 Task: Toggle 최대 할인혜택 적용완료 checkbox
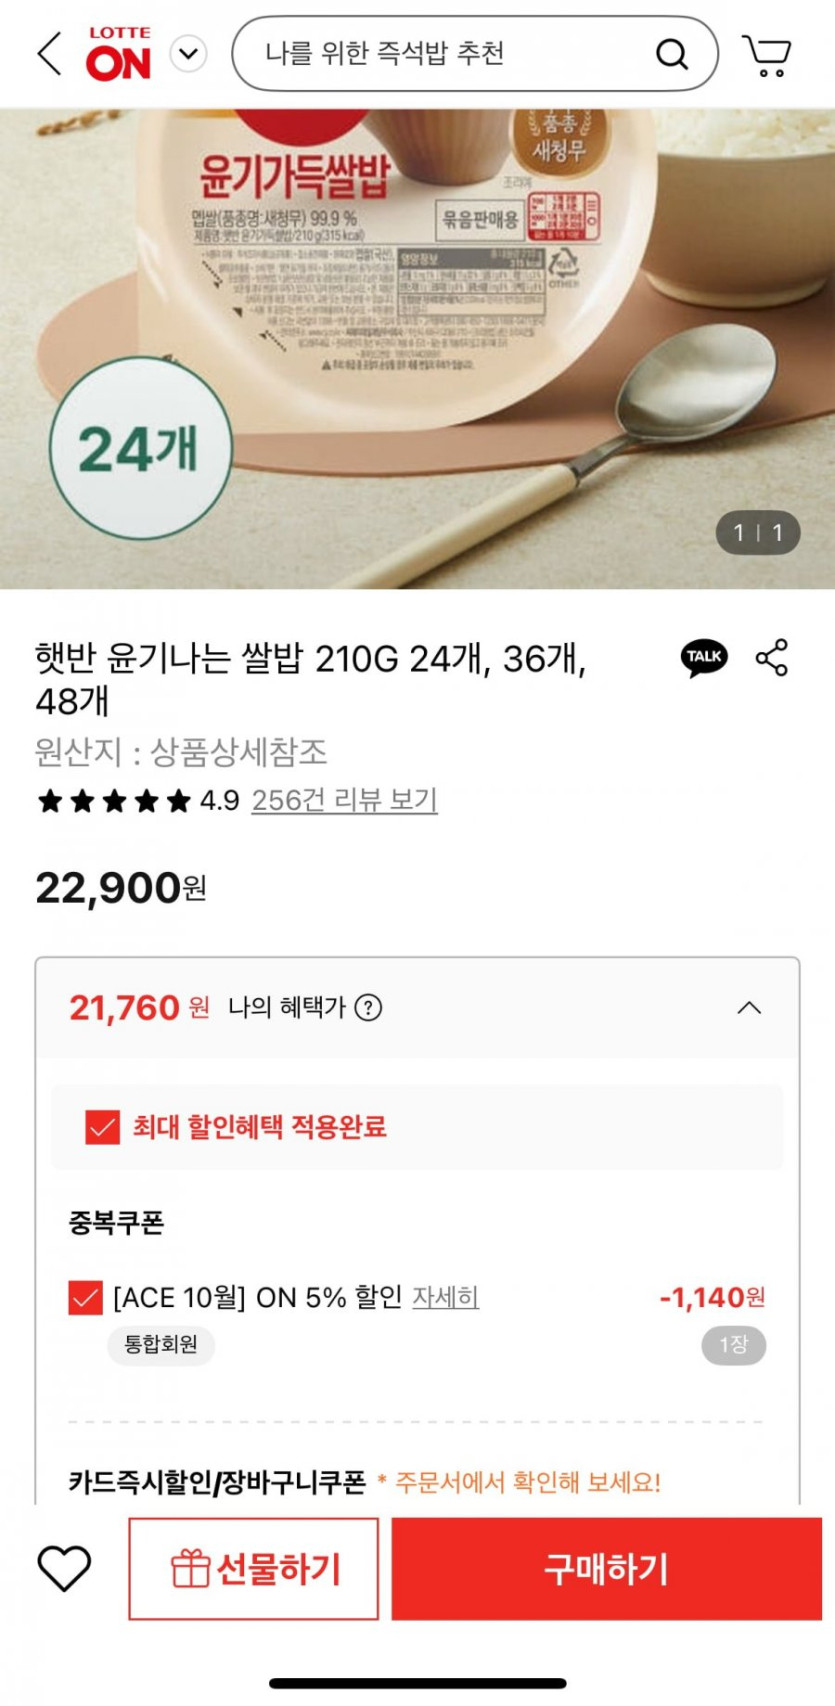click(102, 1127)
